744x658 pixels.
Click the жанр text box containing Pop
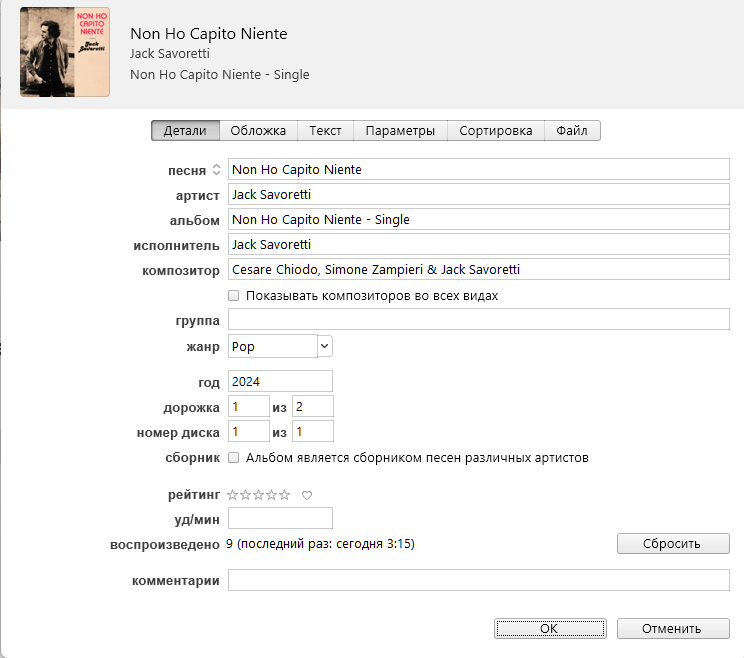[x=273, y=346]
